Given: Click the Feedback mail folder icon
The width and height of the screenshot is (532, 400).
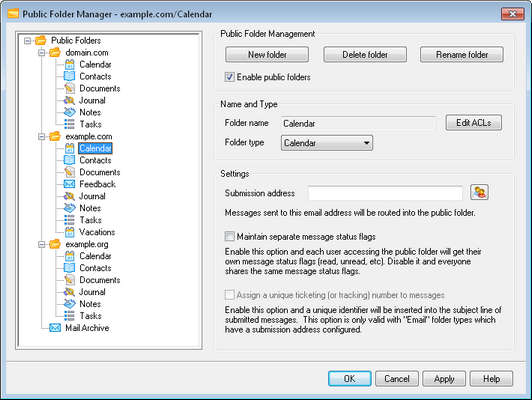Looking at the screenshot, I should (x=69, y=184).
